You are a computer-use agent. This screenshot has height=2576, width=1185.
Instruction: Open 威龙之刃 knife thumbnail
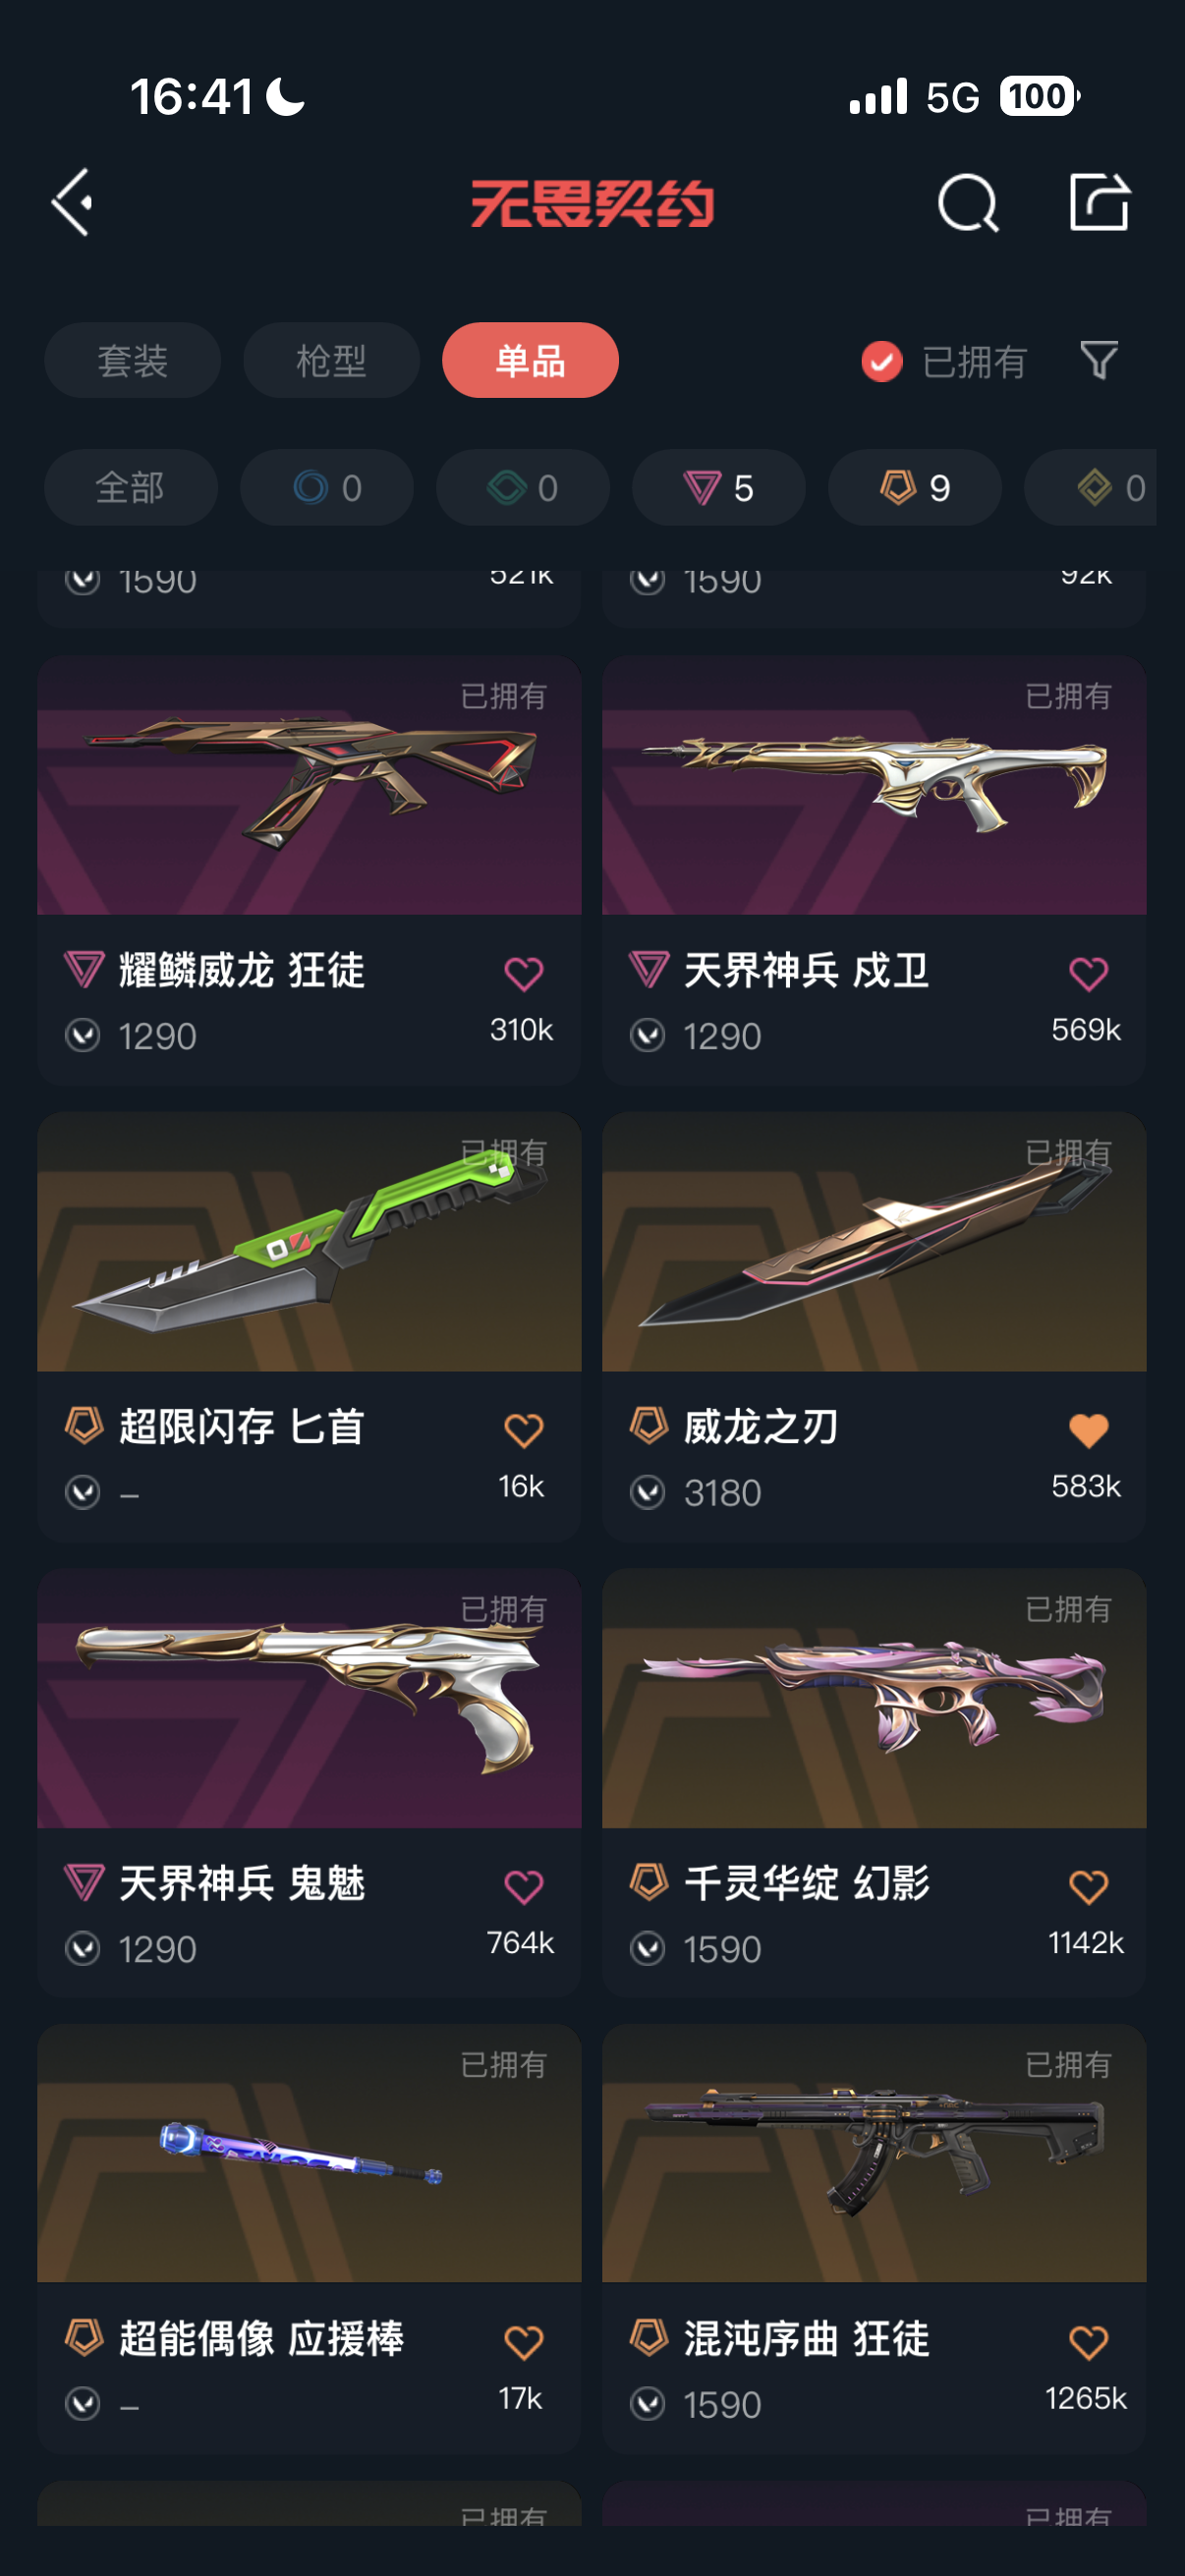[874, 1241]
